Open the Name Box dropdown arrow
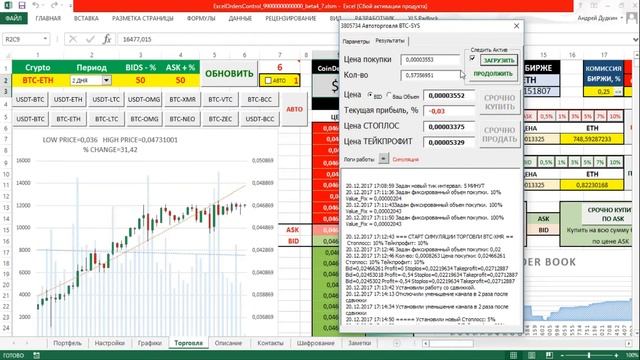The width and height of the screenshot is (640, 360). [45, 39]
